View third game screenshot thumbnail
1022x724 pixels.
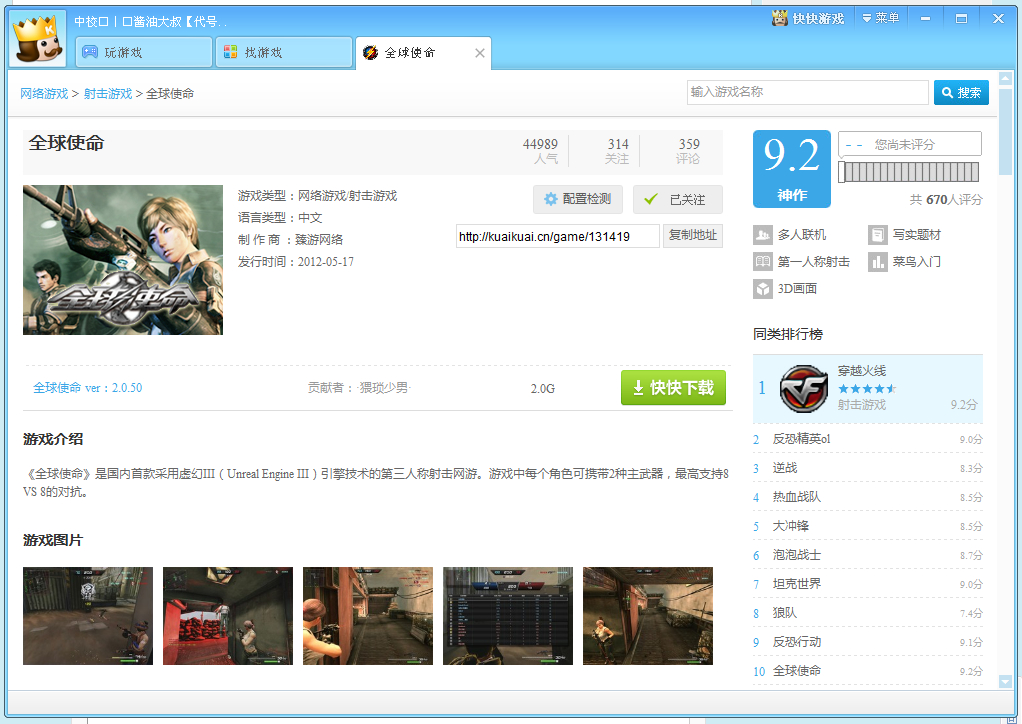(x=368, y=616)
